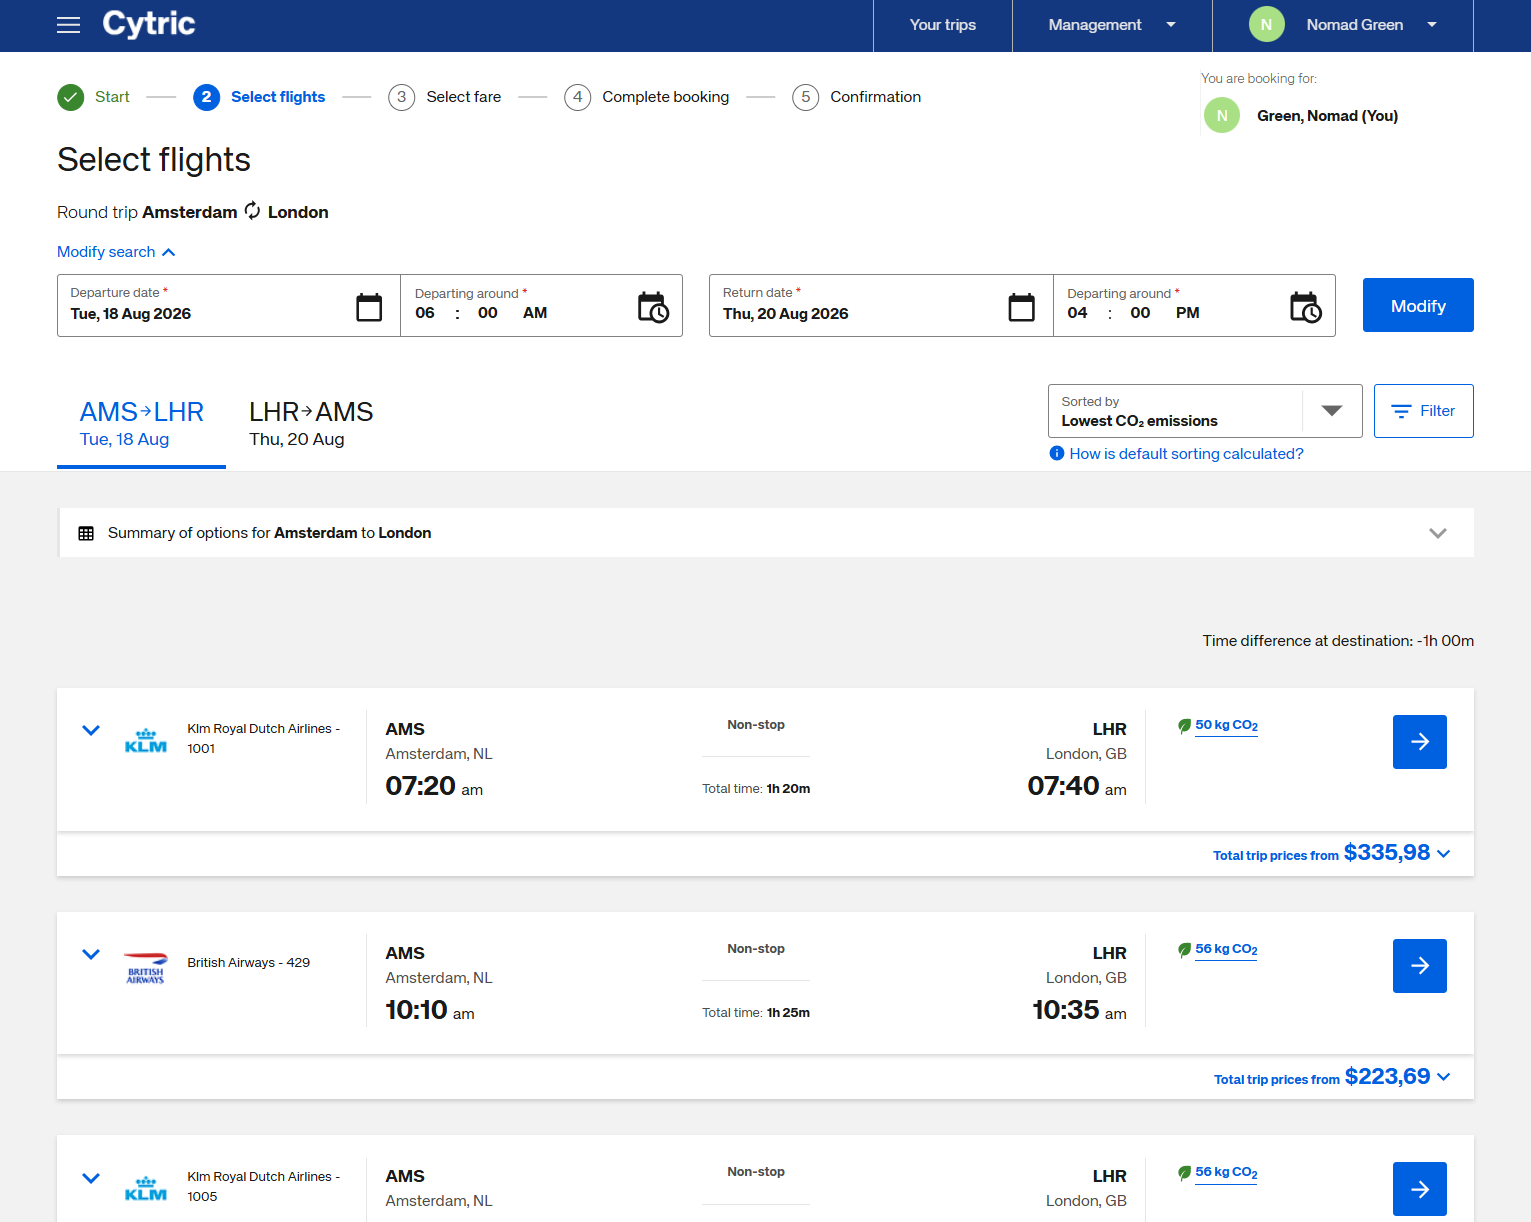Click the blue Modify button

coord(1418,305)
